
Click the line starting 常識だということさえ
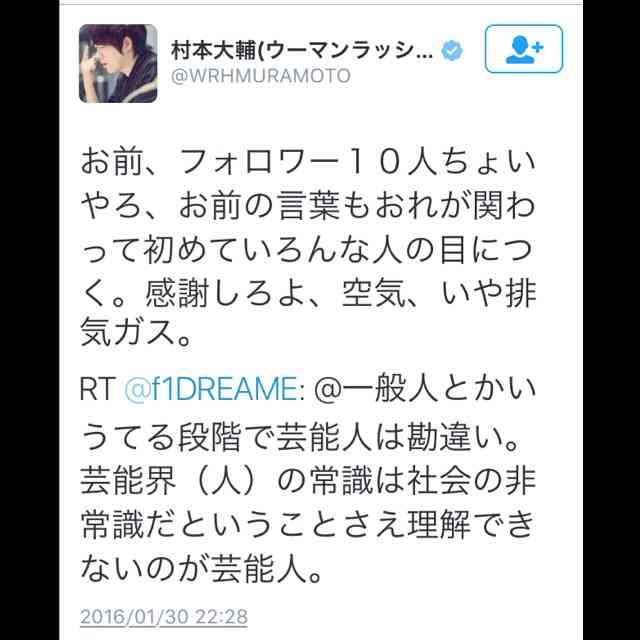point(308,526)
